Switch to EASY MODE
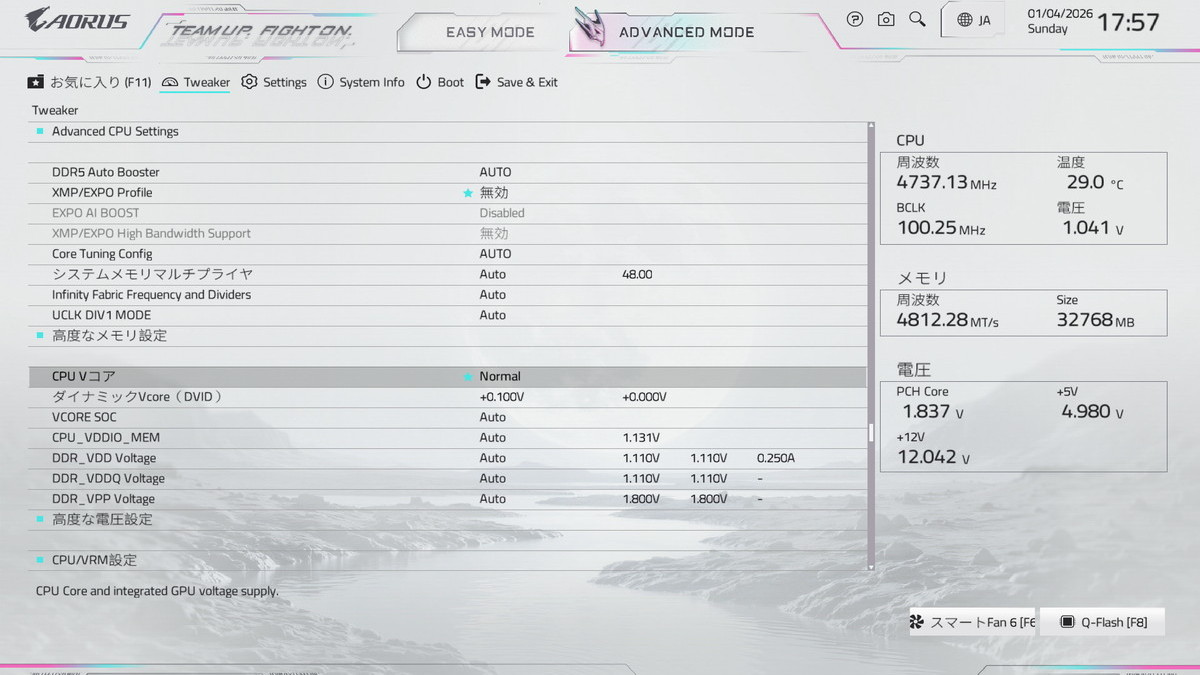 click(x=490, y=32)
